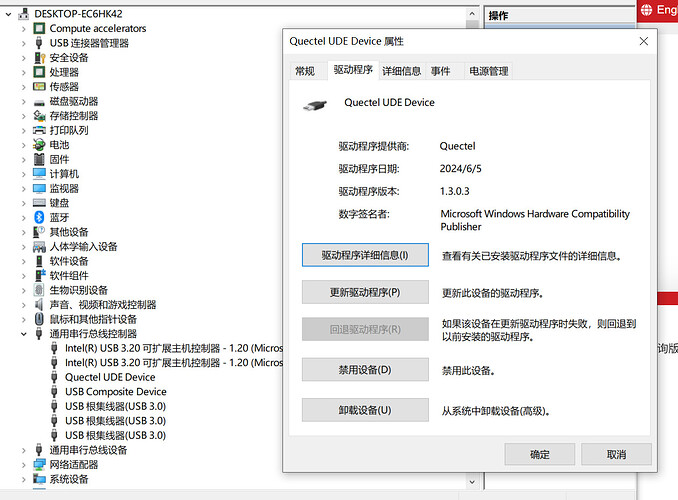
Task: Click the print queue printer icon
Action: [x=39, y=130]
